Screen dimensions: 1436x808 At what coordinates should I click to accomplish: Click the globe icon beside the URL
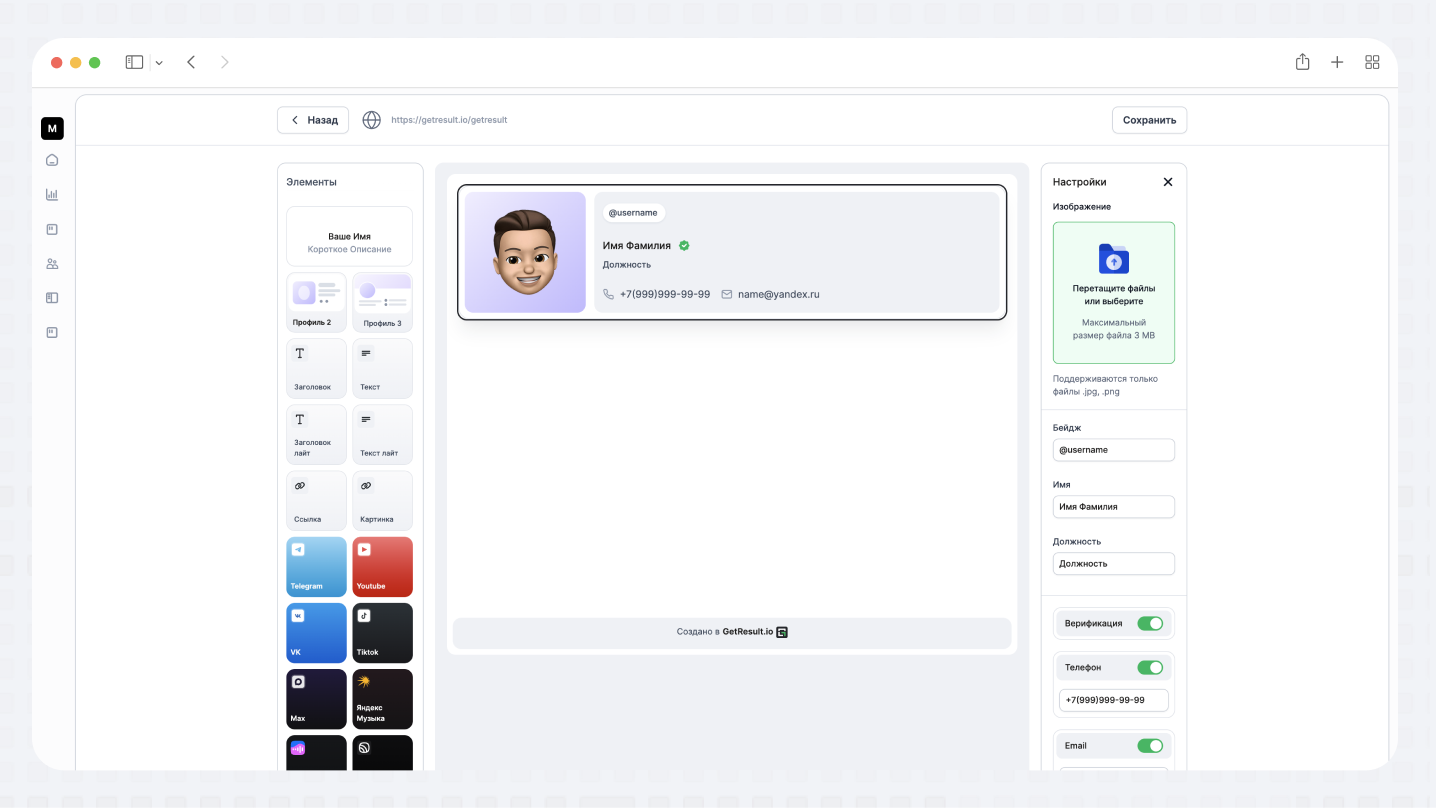371,120
